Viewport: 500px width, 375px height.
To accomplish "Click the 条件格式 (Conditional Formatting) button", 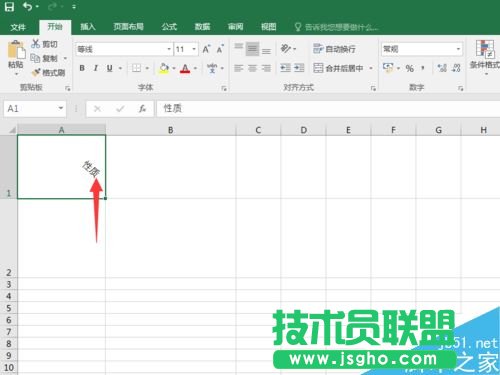I will tap(485, 56).
